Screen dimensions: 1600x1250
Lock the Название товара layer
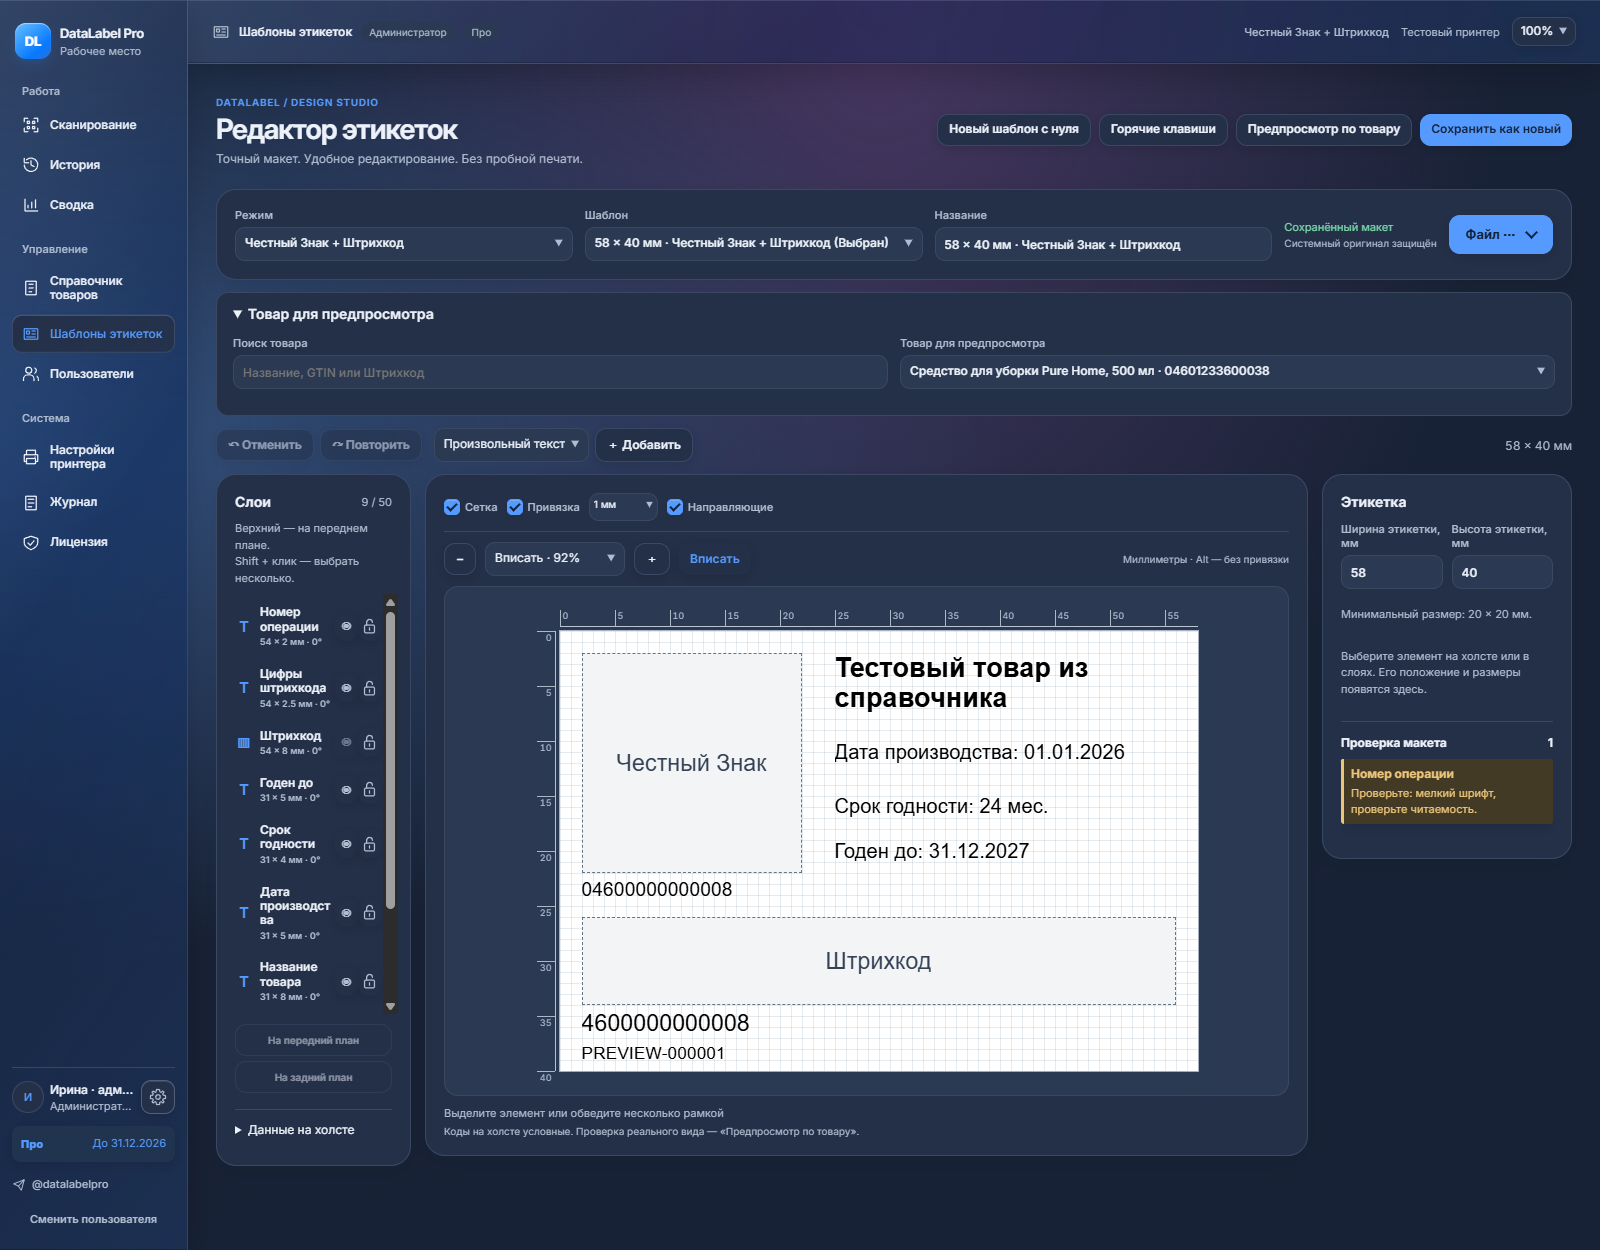369,981
